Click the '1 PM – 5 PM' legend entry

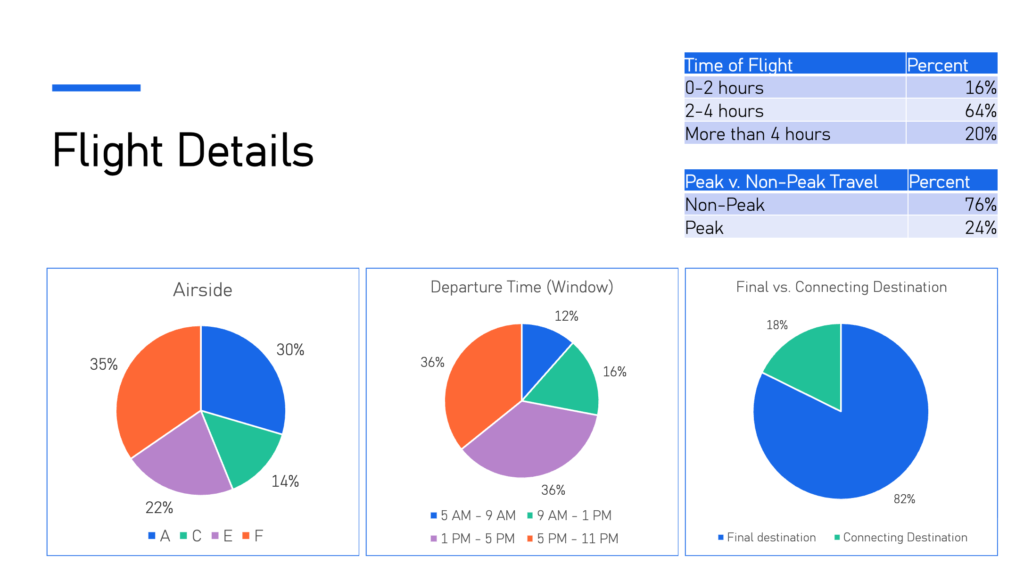pos(473,539)
